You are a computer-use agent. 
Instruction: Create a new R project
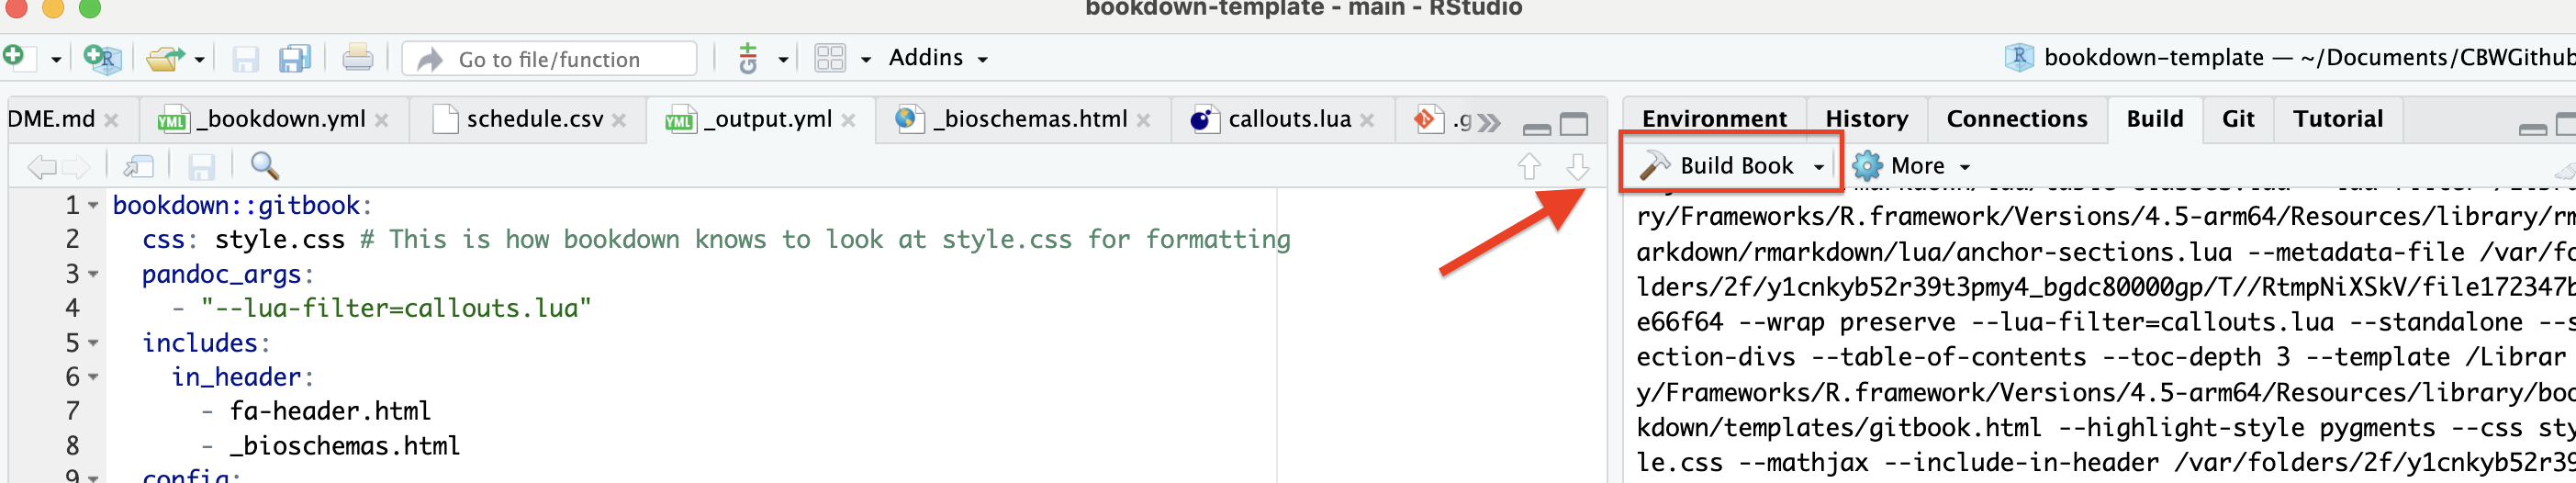(x=102, y=58)
